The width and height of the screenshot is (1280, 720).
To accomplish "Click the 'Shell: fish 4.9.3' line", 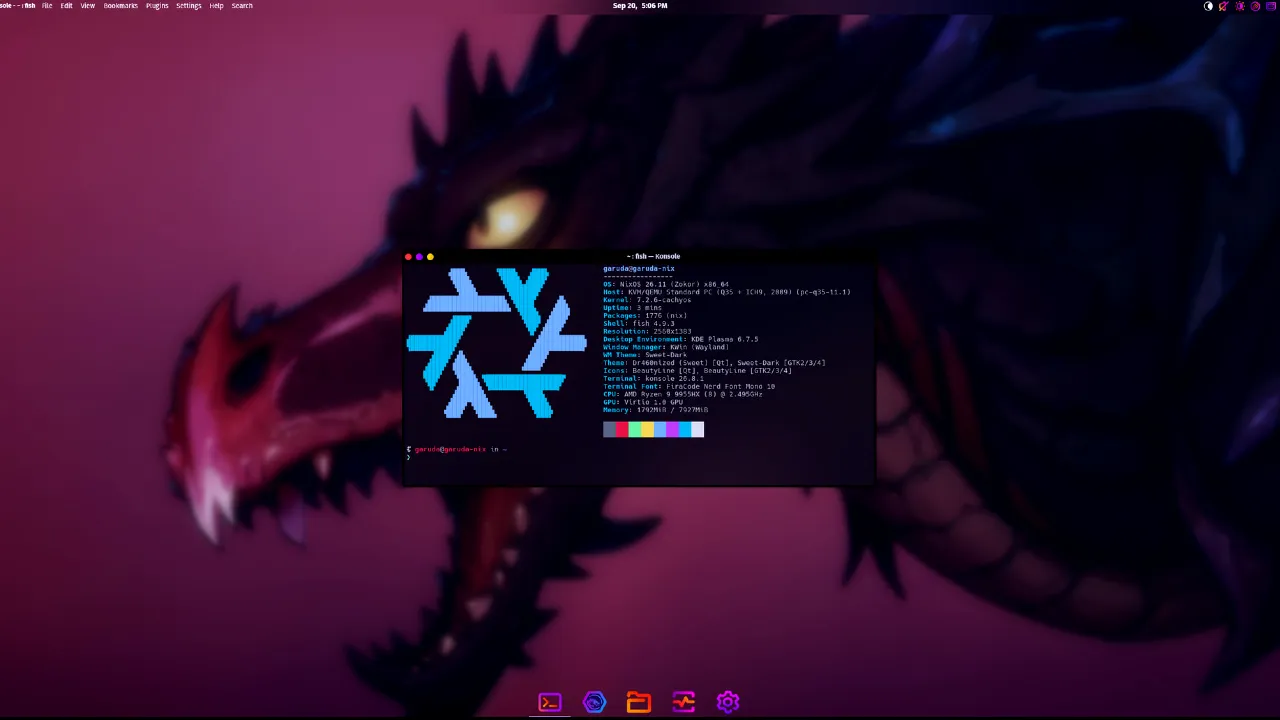I will click(x=639, y=324).
